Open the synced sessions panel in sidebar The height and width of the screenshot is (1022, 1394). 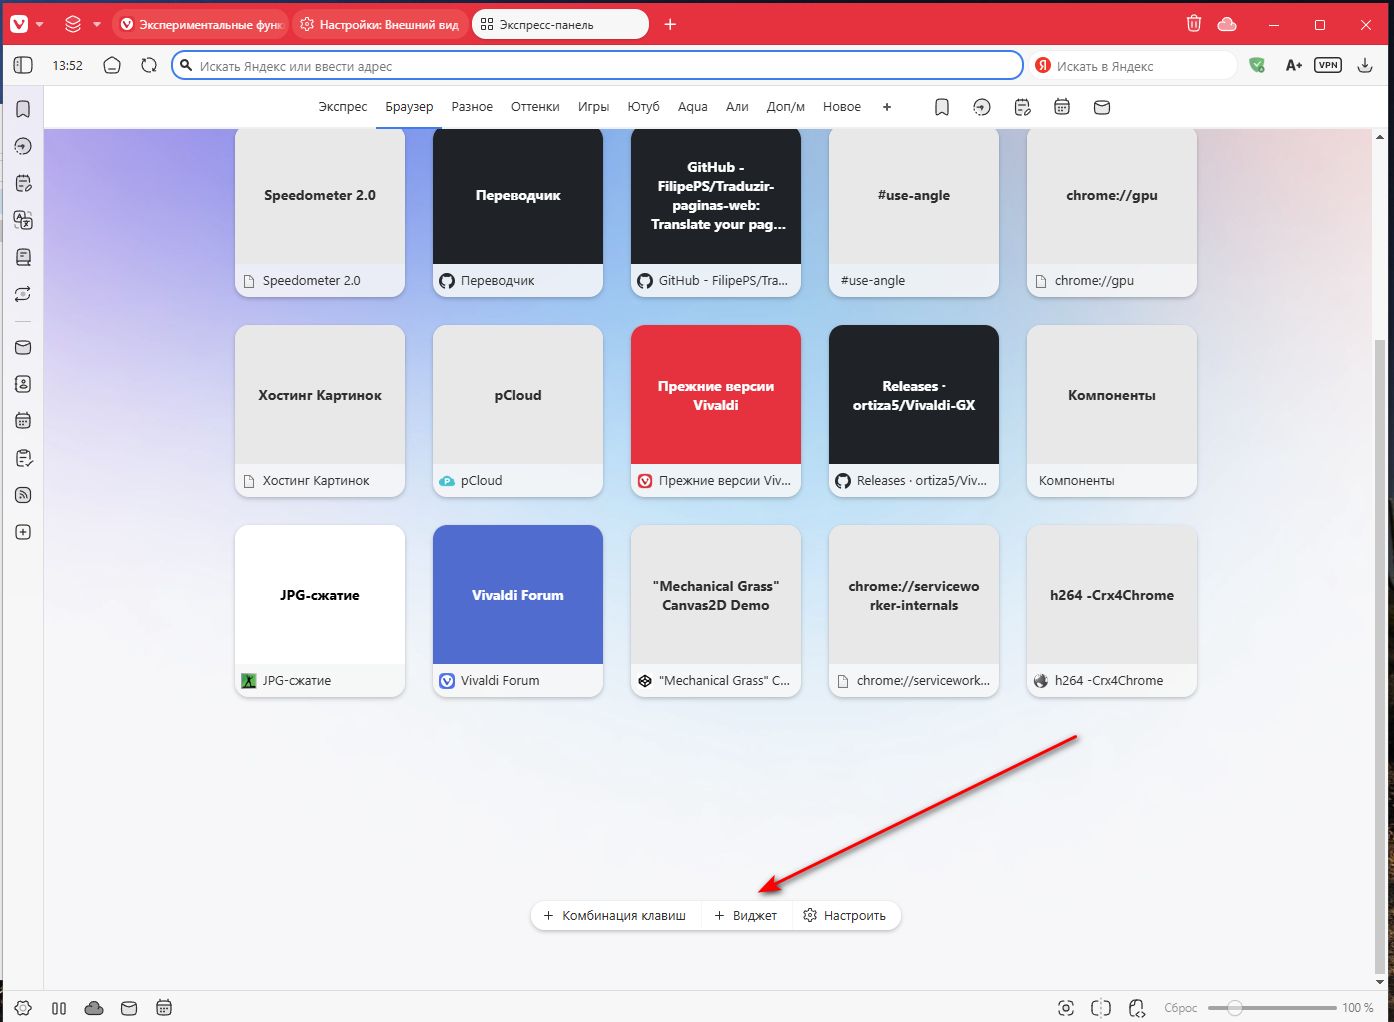click(23, 294)
